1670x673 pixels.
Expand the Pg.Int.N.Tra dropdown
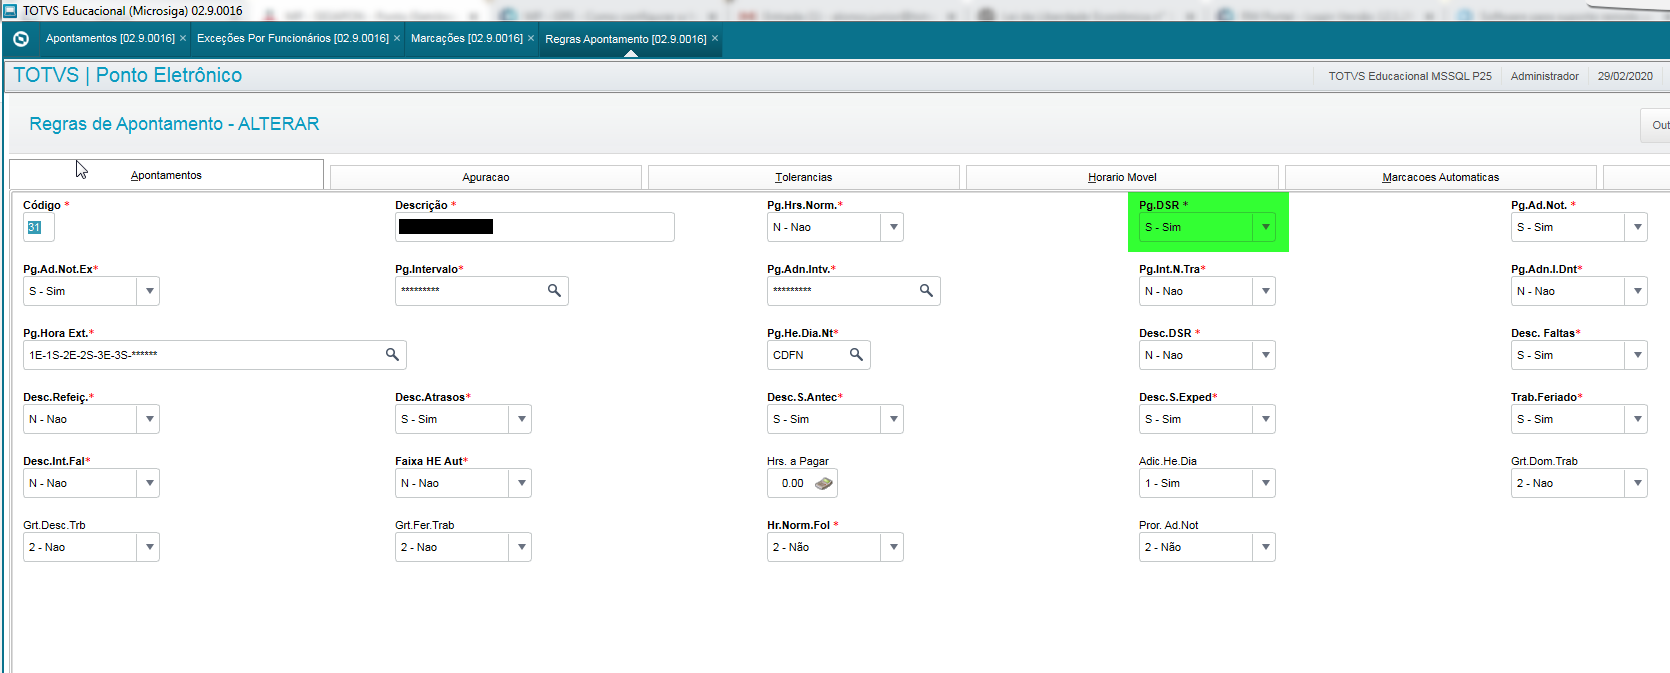pyautogui.click(x=1265, y=291)
